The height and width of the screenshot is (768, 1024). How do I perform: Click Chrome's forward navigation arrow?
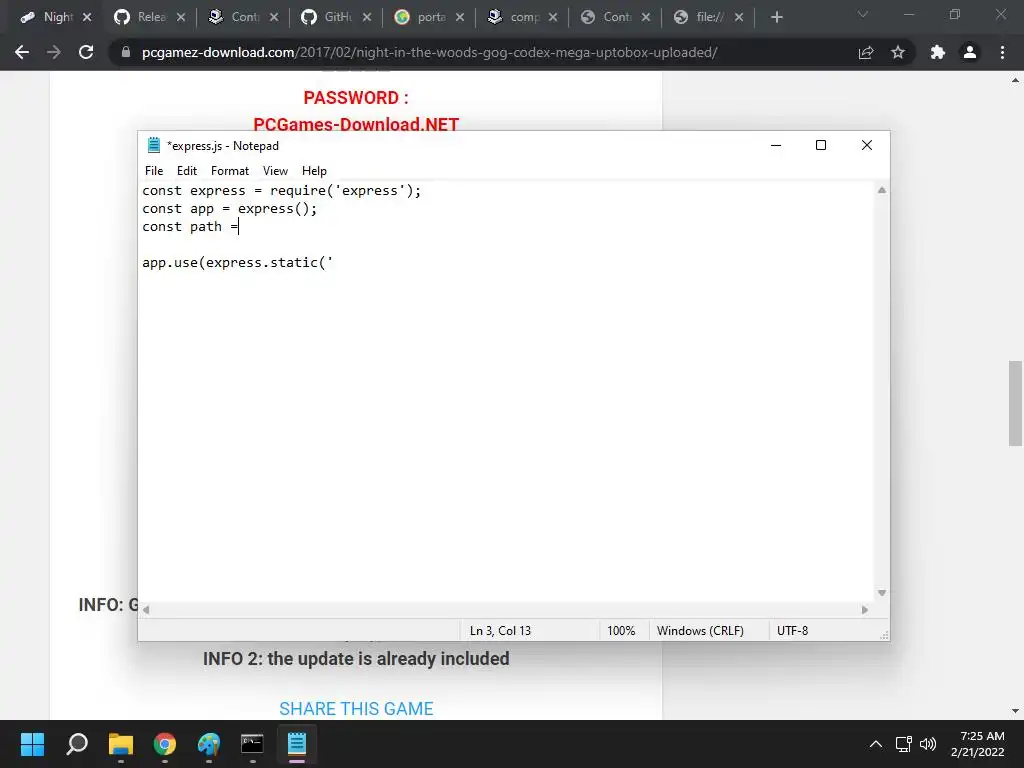[x=54, y=52]
